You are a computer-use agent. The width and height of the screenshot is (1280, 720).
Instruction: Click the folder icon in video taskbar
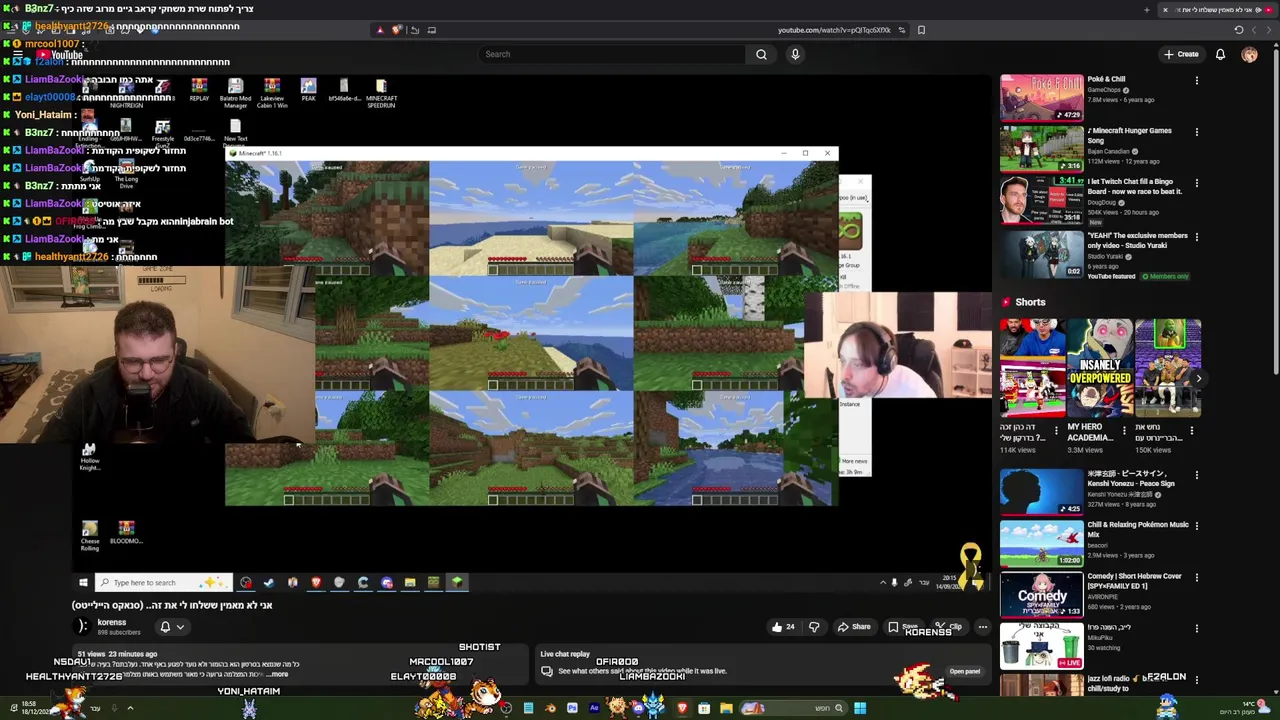pyautogui.click(x=410, y=583)
